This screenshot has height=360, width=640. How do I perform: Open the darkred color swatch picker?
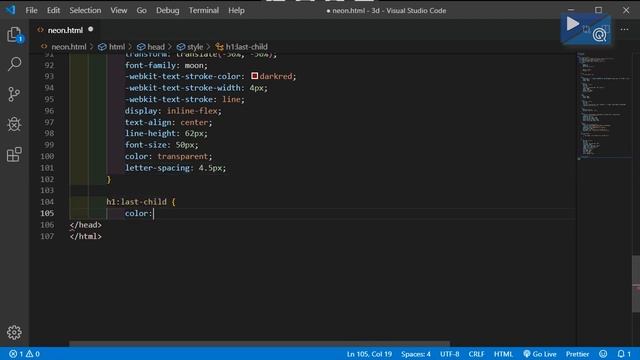pyautogui.click(x=255, y=76)
